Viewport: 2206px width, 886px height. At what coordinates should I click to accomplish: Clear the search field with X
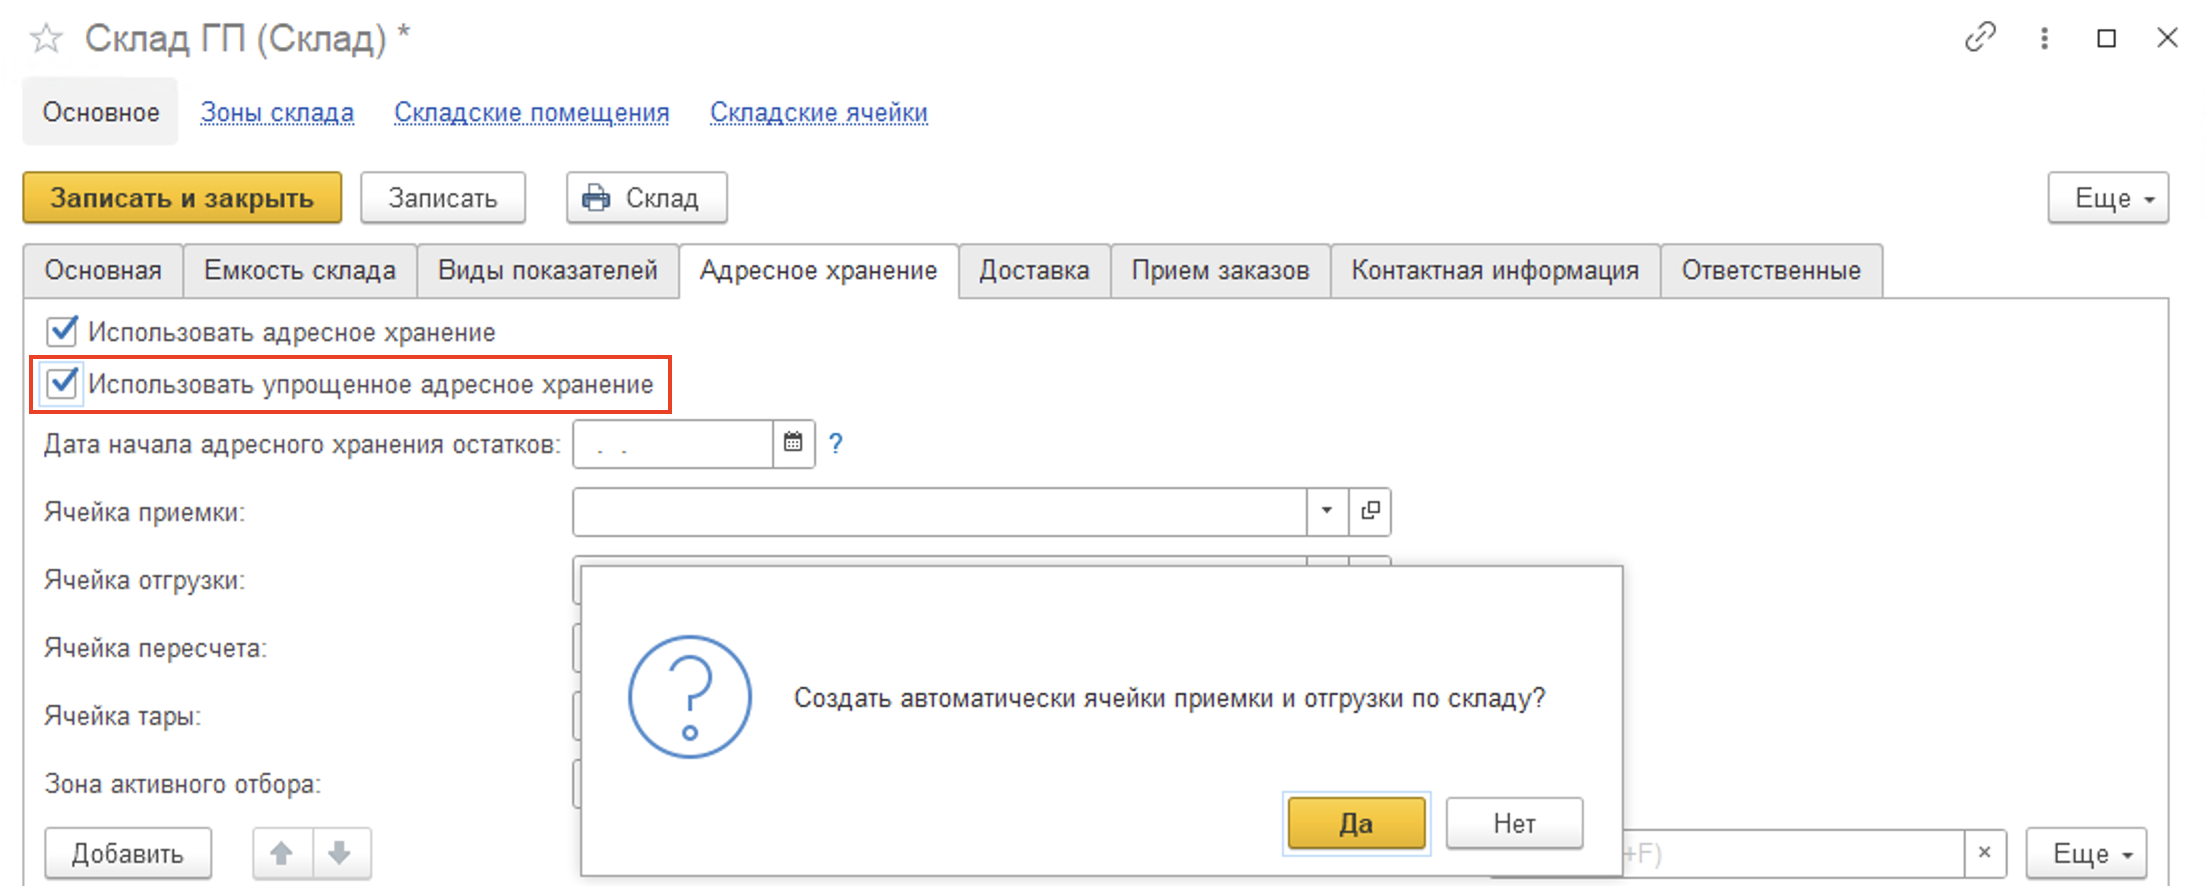(x=1984, y=853)
